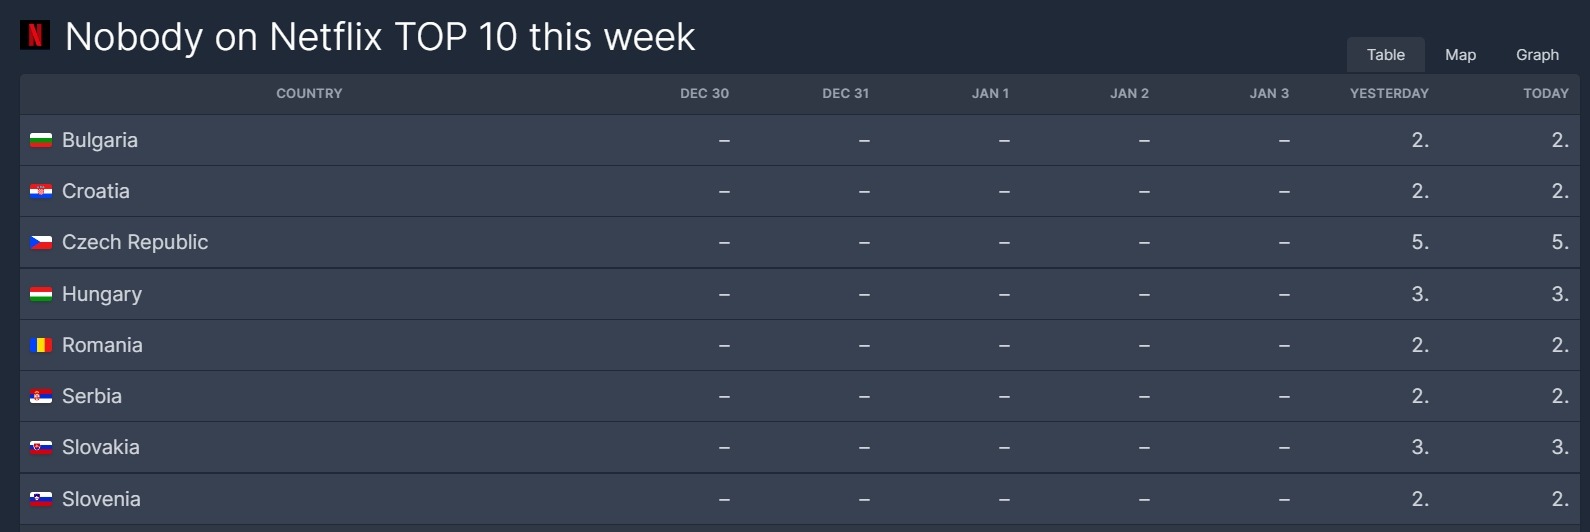The height and width of the screenshot is (532, 1590).
Task: Switch to the Graph tab
Action: pyautogui.click(x=1537, y=55)
